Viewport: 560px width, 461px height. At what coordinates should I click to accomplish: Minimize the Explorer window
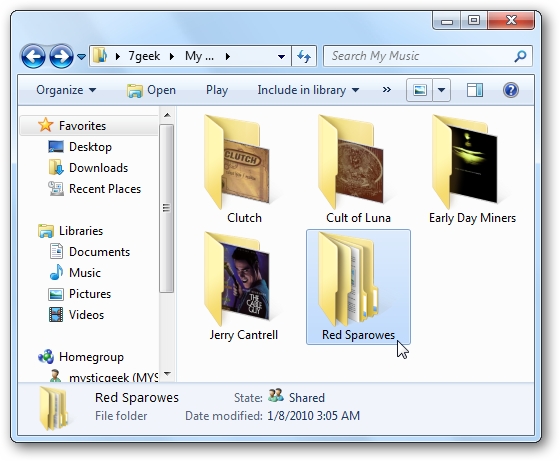pos(446,20)
